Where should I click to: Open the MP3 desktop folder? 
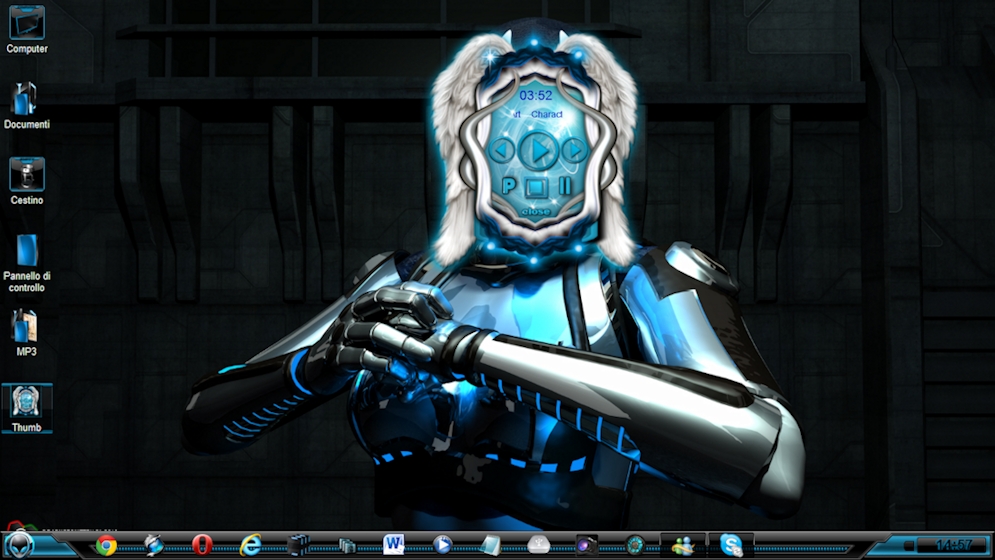[27, 333]
